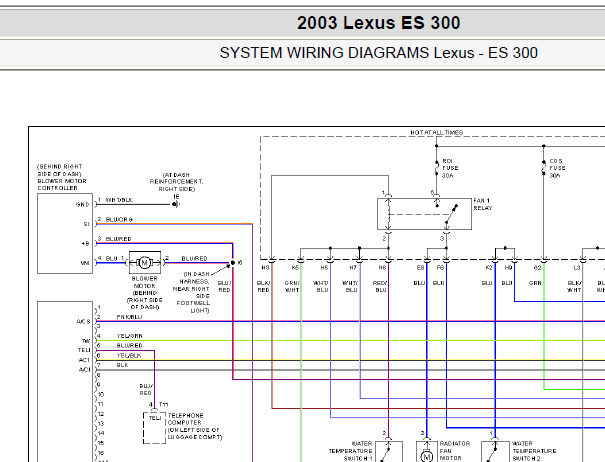This screenshot has height=462, width=605.
Task: Click the WHT/BLK wire label
Action: tap(119, 200)
